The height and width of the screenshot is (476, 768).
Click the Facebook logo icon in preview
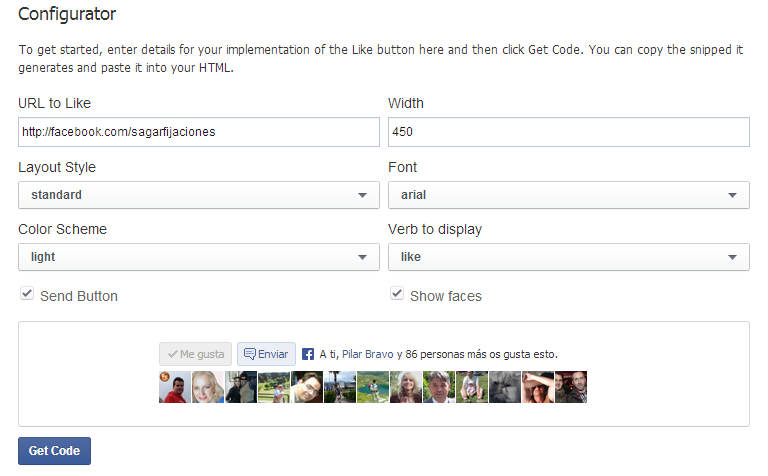click(308, 354)
